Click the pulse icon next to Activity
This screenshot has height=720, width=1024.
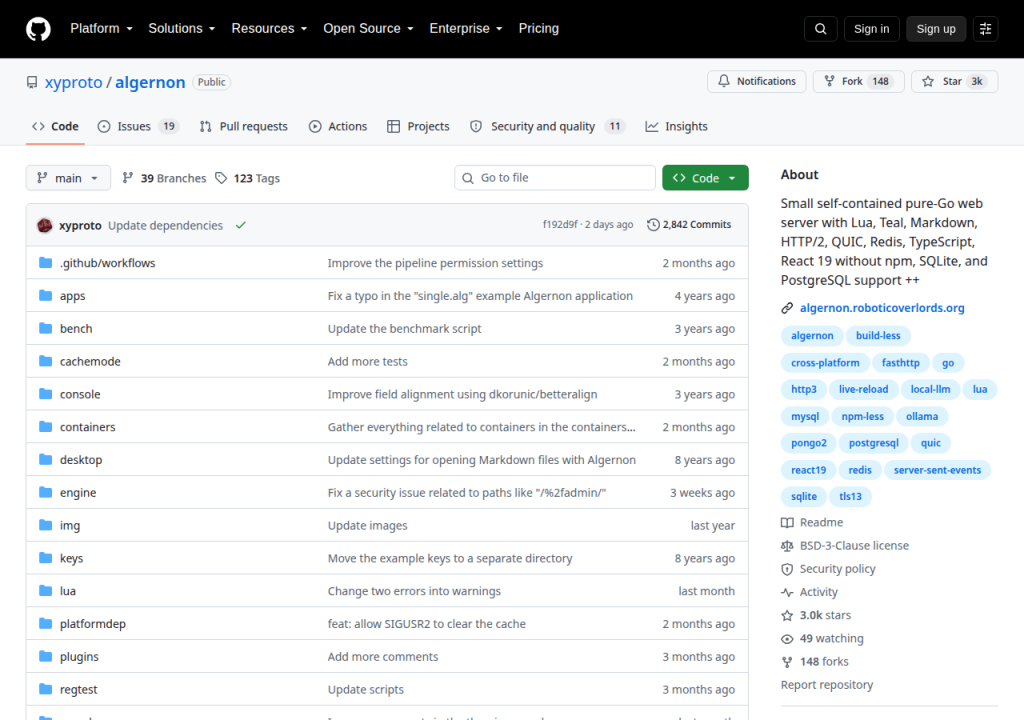pyautogui.click(x=787, y=593)
